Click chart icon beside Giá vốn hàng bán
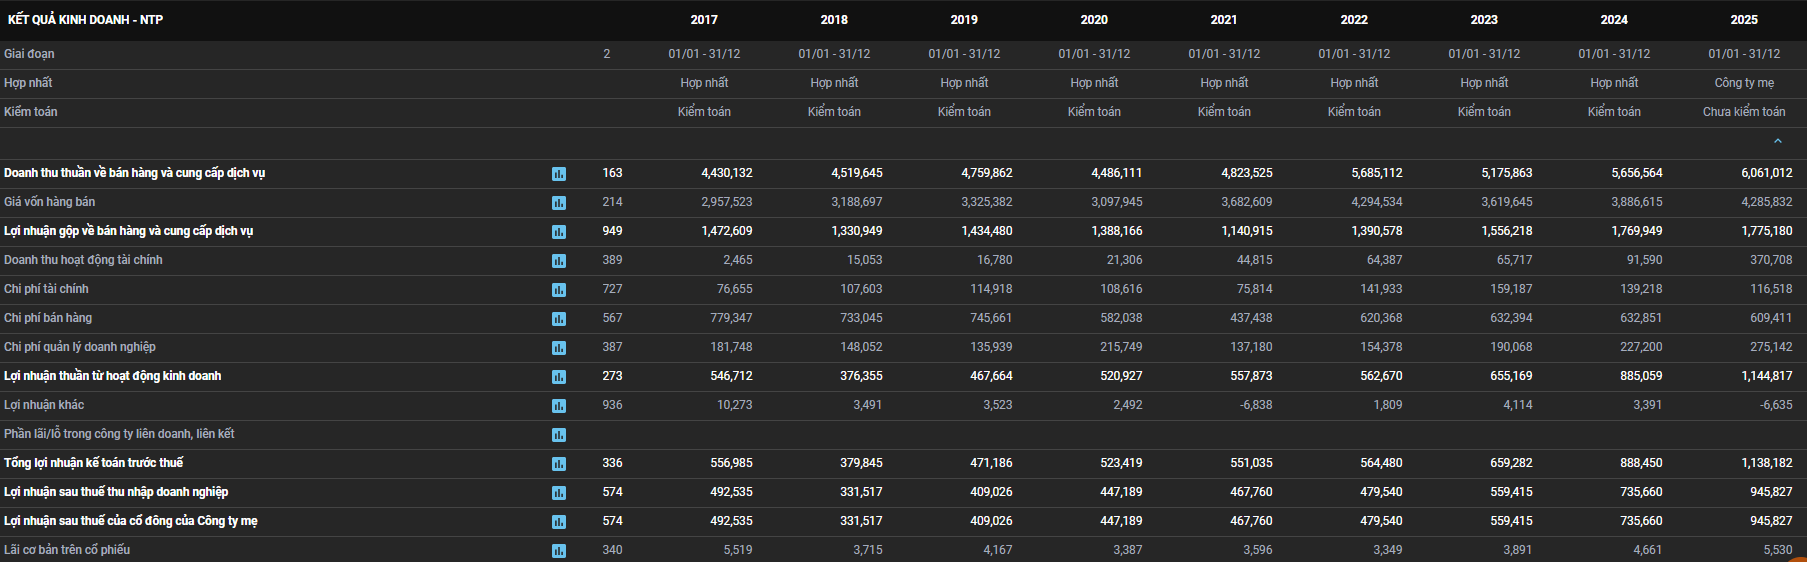This screenshot has width=1807, height=562. 559,203
